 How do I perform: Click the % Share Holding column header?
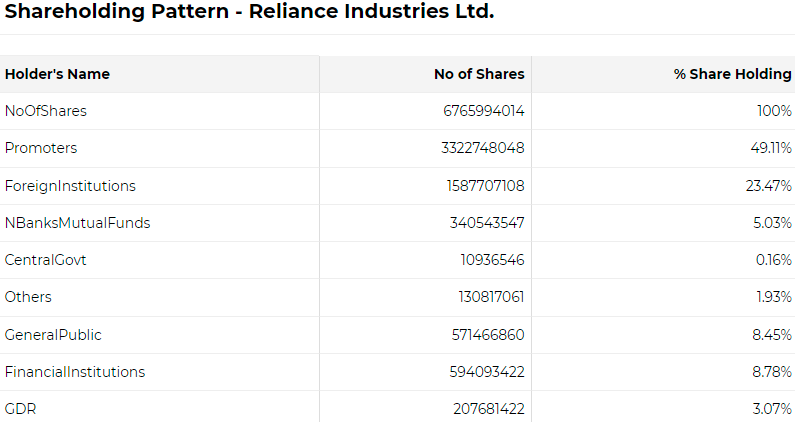[x=733, y=74]
